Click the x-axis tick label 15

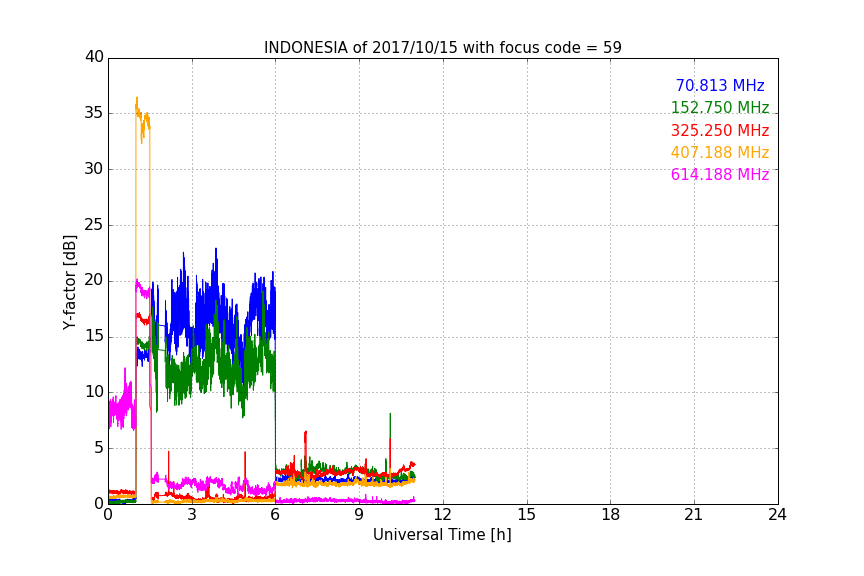tap(526, 515)
